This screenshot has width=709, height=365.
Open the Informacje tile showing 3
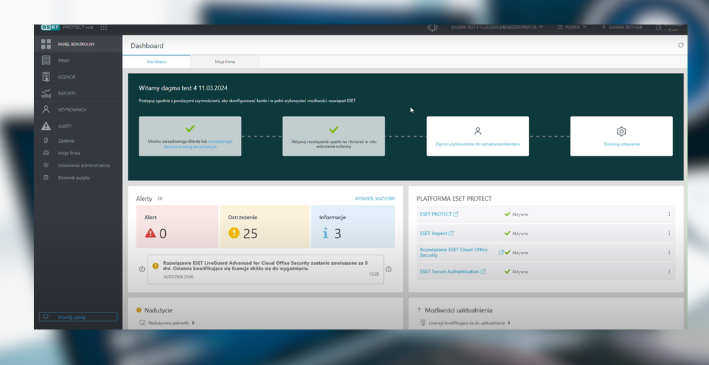pyautogui.click(x=353, y=227)
